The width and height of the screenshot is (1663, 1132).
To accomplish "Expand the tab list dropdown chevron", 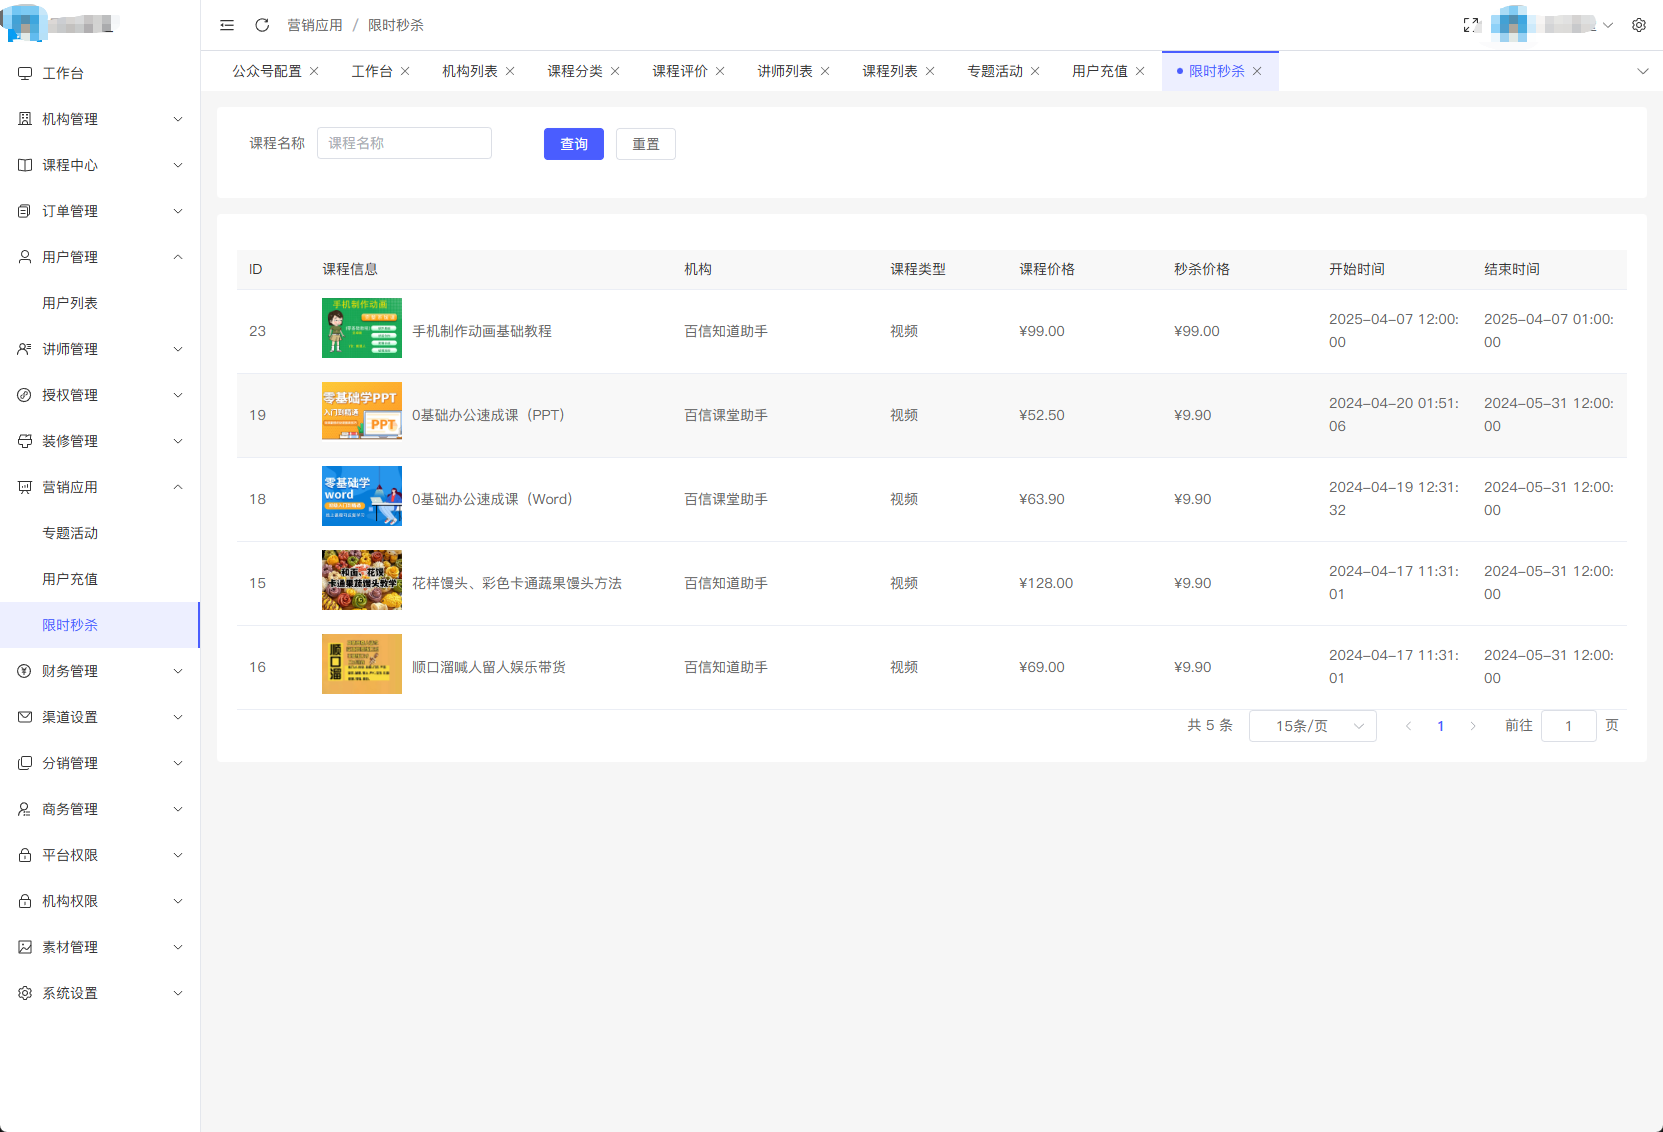I will pos(1642,71).
